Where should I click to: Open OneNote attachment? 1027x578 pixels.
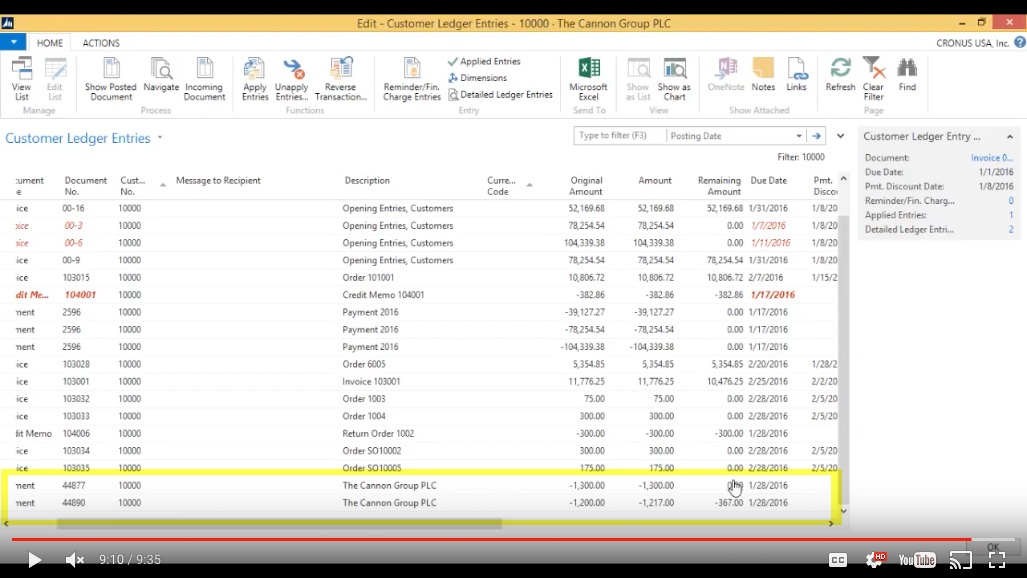726,74
